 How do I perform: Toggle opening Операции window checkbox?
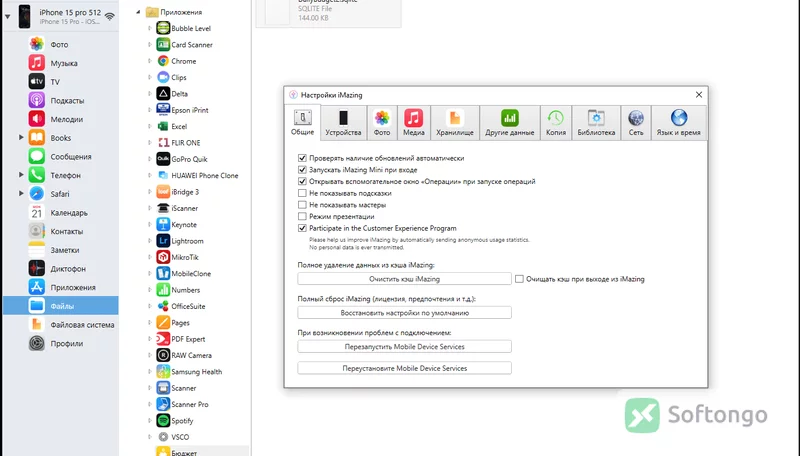pos(302,182)
